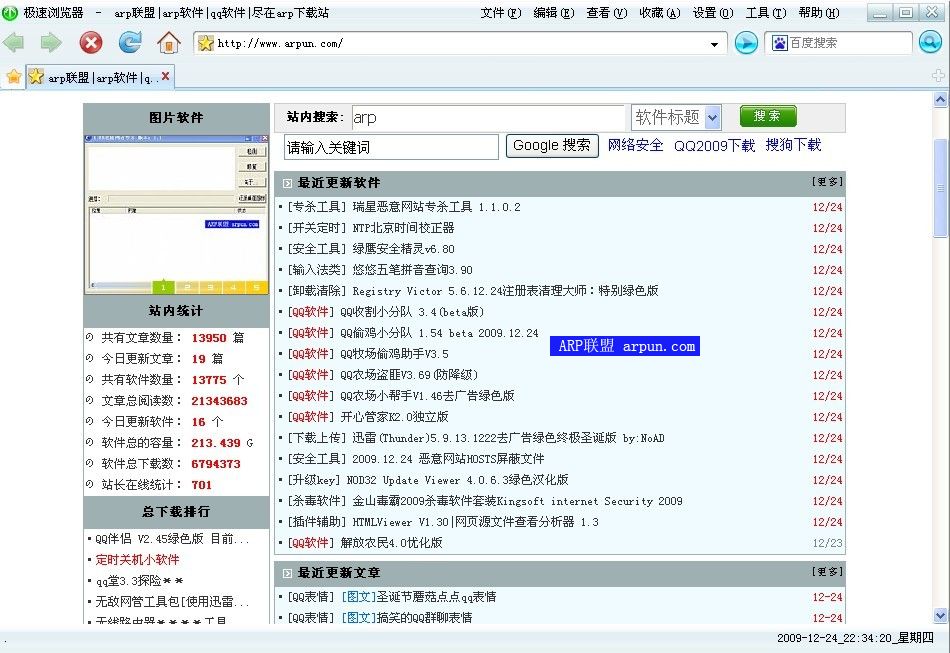Open the 网络安全 link
The image size is (950, 653).
[635, 145]
